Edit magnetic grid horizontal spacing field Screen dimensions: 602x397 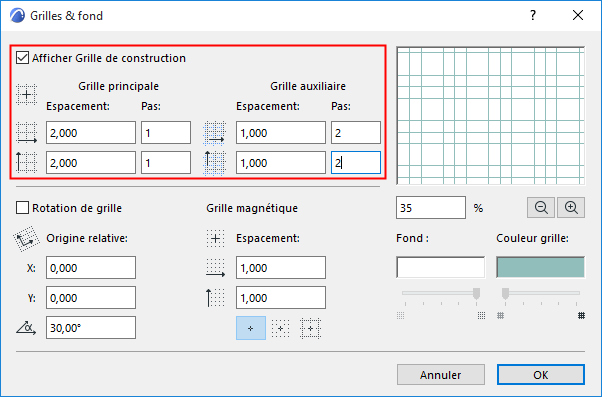pyautogui.click(x=281, y=268)
